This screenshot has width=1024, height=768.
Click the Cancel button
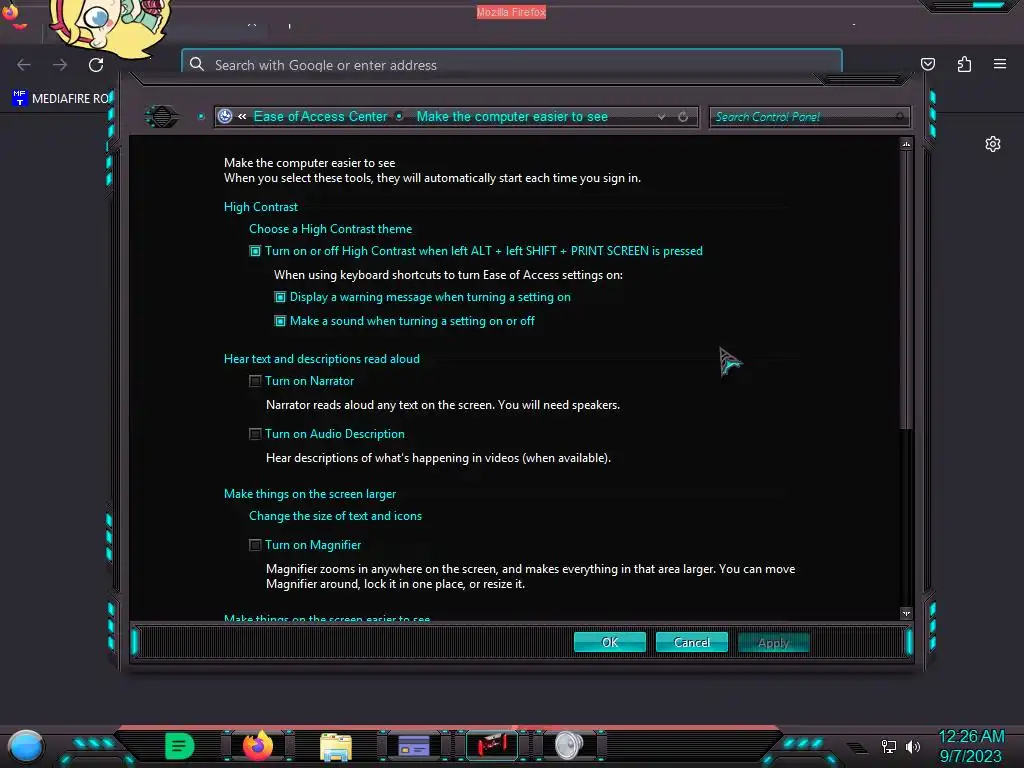[692, 643]
